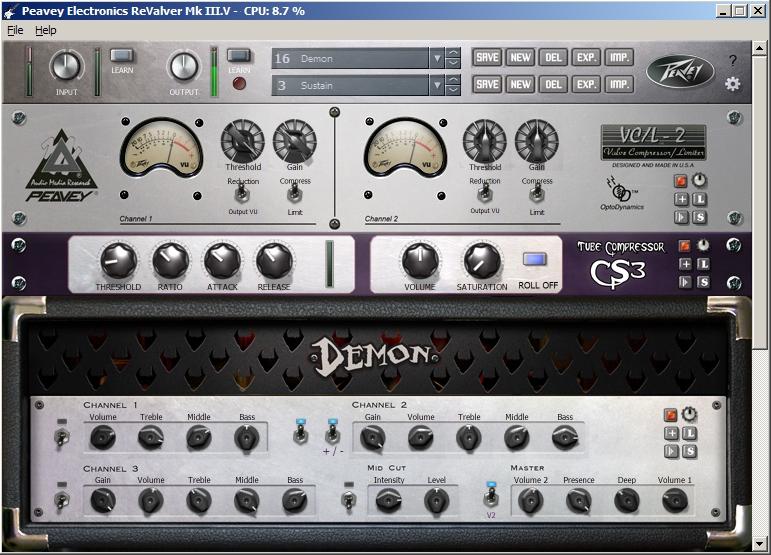
Task: Click the small knob on the VC/L-2 module
Action: 700,180
